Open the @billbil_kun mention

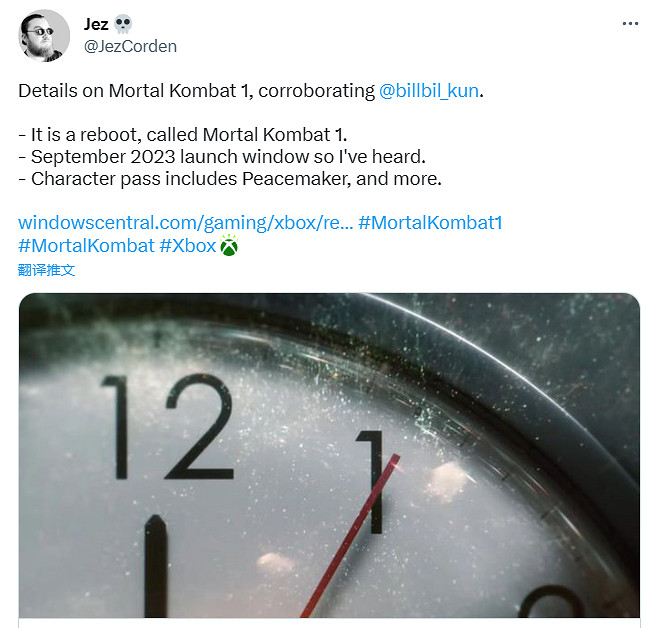(x=429, y=91)
